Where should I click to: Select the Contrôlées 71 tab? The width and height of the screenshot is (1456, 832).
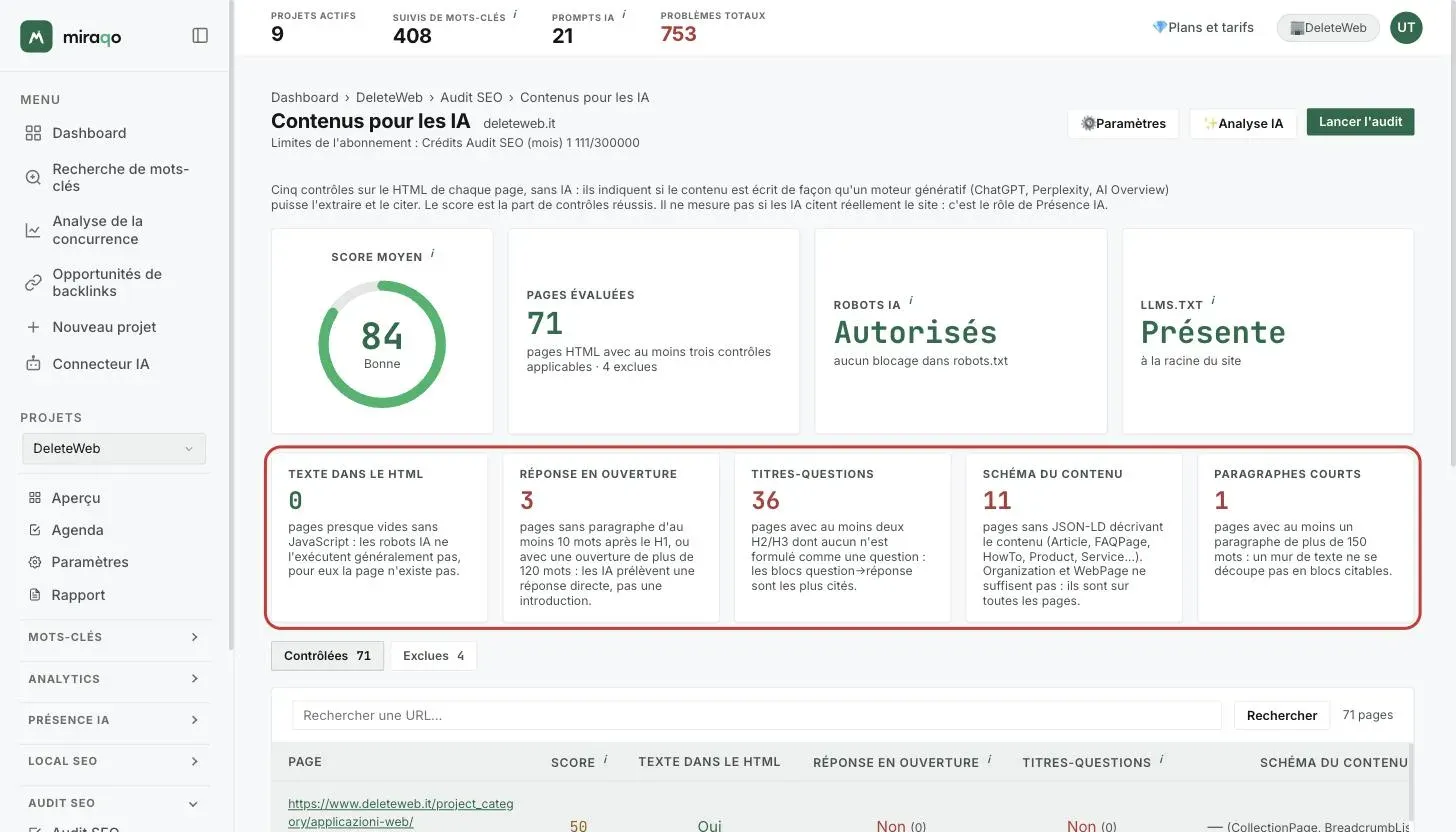327,656
